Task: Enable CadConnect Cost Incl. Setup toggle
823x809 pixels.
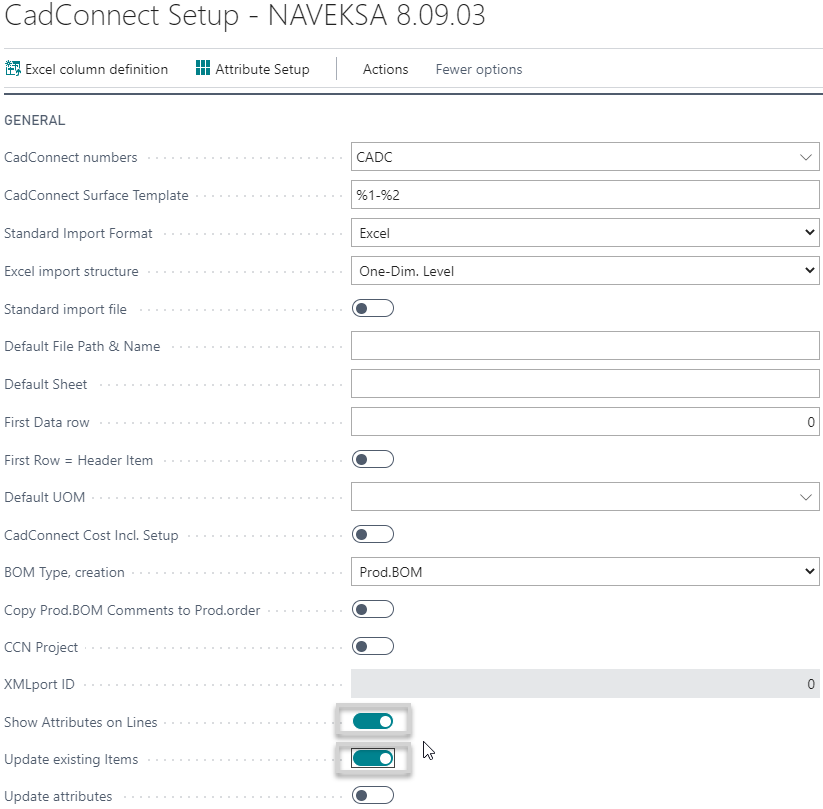Action: [373, 534]
